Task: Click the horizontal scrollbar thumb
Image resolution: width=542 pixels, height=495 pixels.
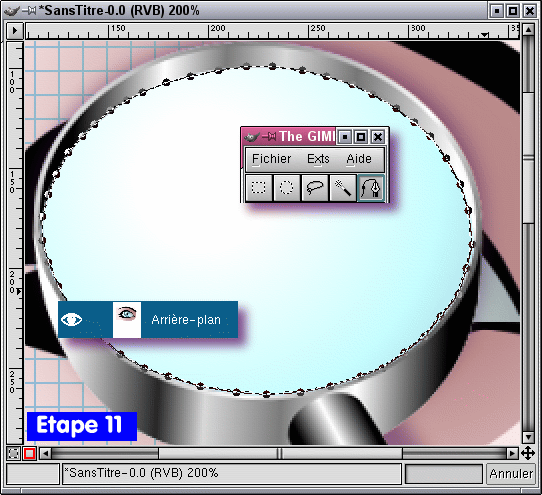Action: click(280, 453)
